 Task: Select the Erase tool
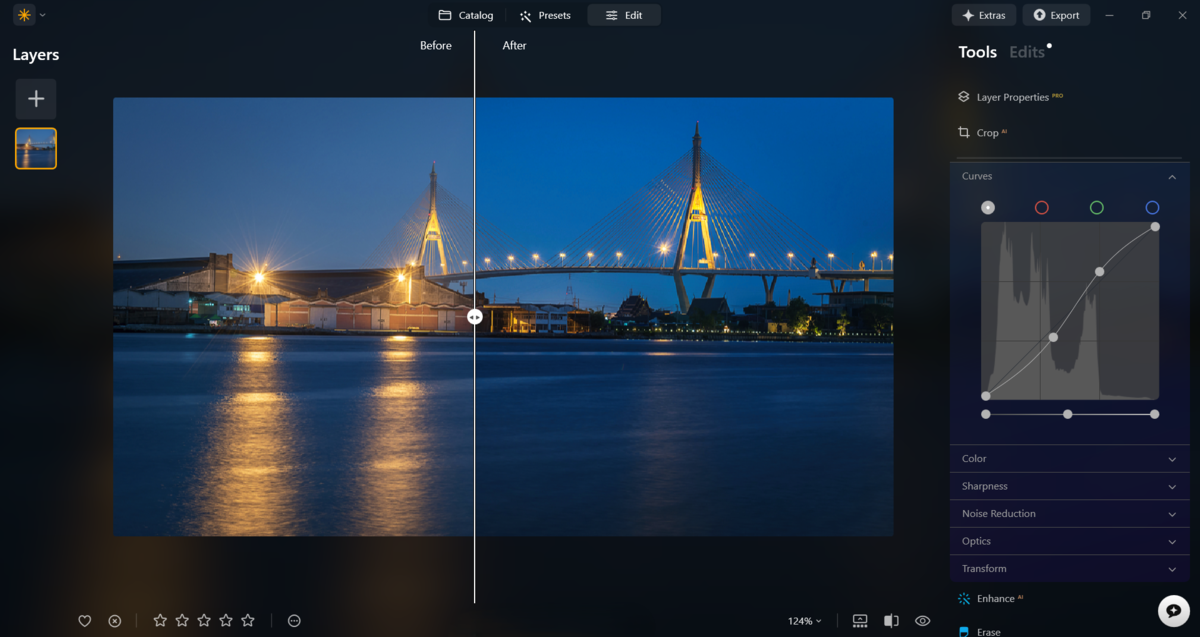(987, 631)
